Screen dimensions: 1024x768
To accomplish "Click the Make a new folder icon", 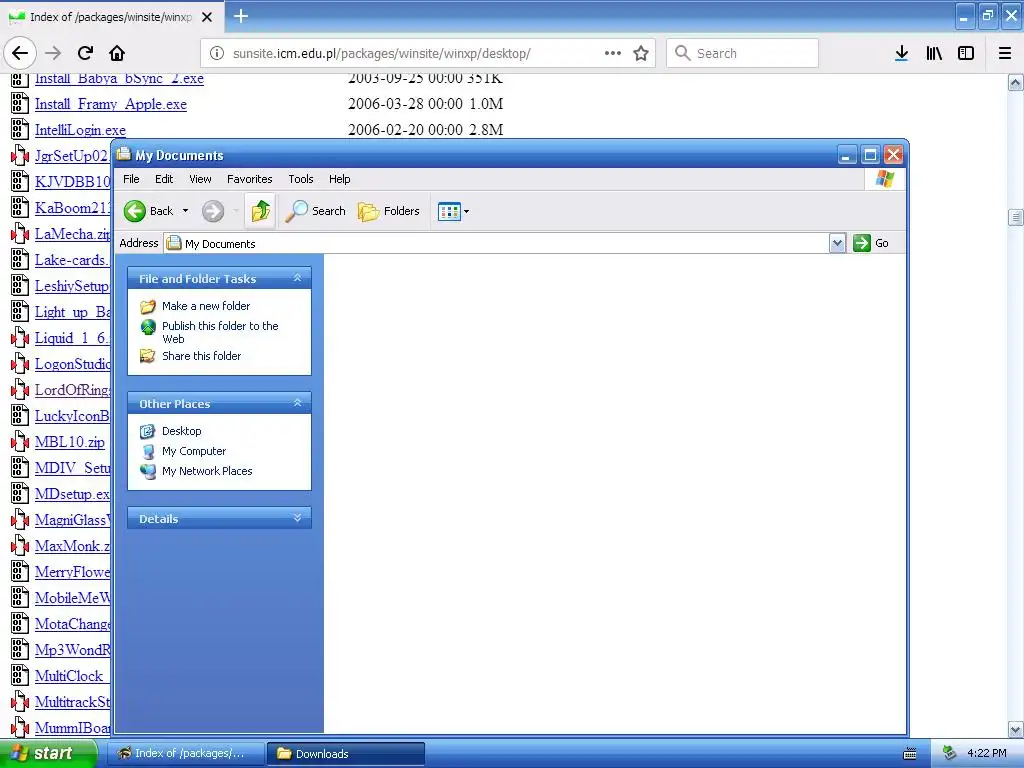I will tap(148, 306).
